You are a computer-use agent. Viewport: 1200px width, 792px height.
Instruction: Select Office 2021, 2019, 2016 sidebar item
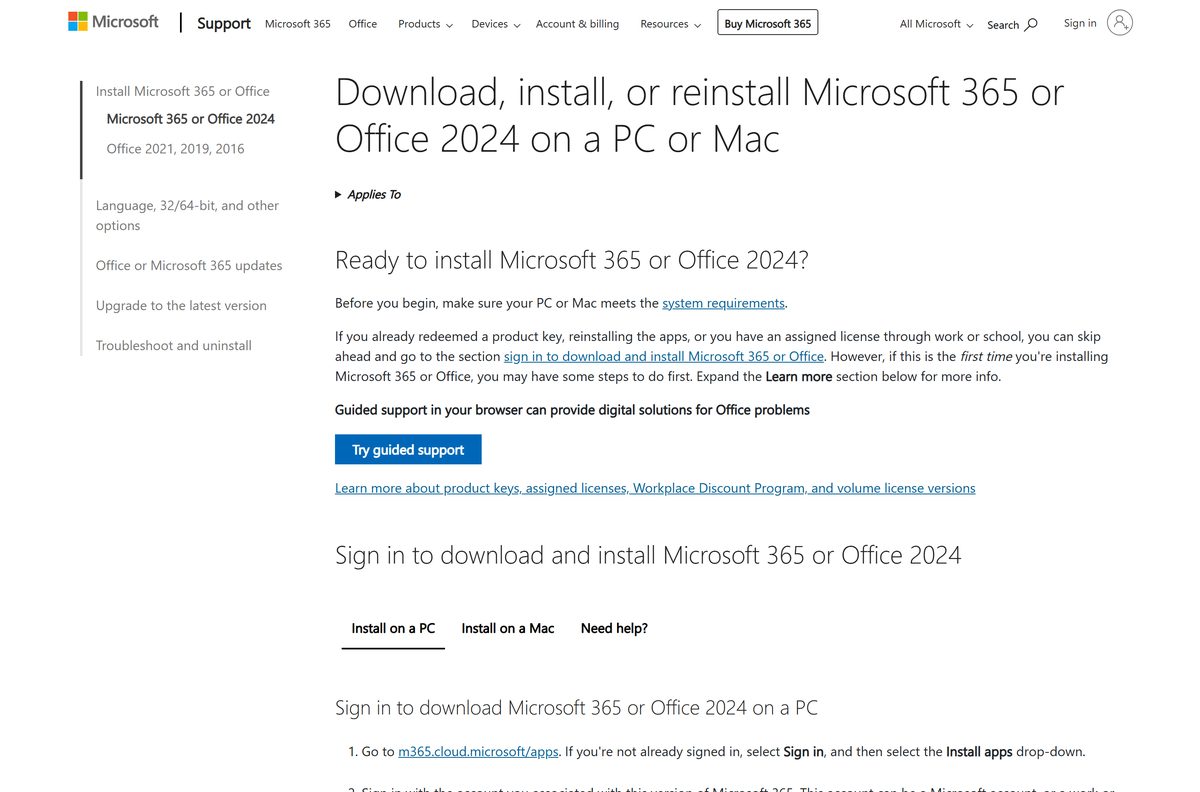point(175,149)
